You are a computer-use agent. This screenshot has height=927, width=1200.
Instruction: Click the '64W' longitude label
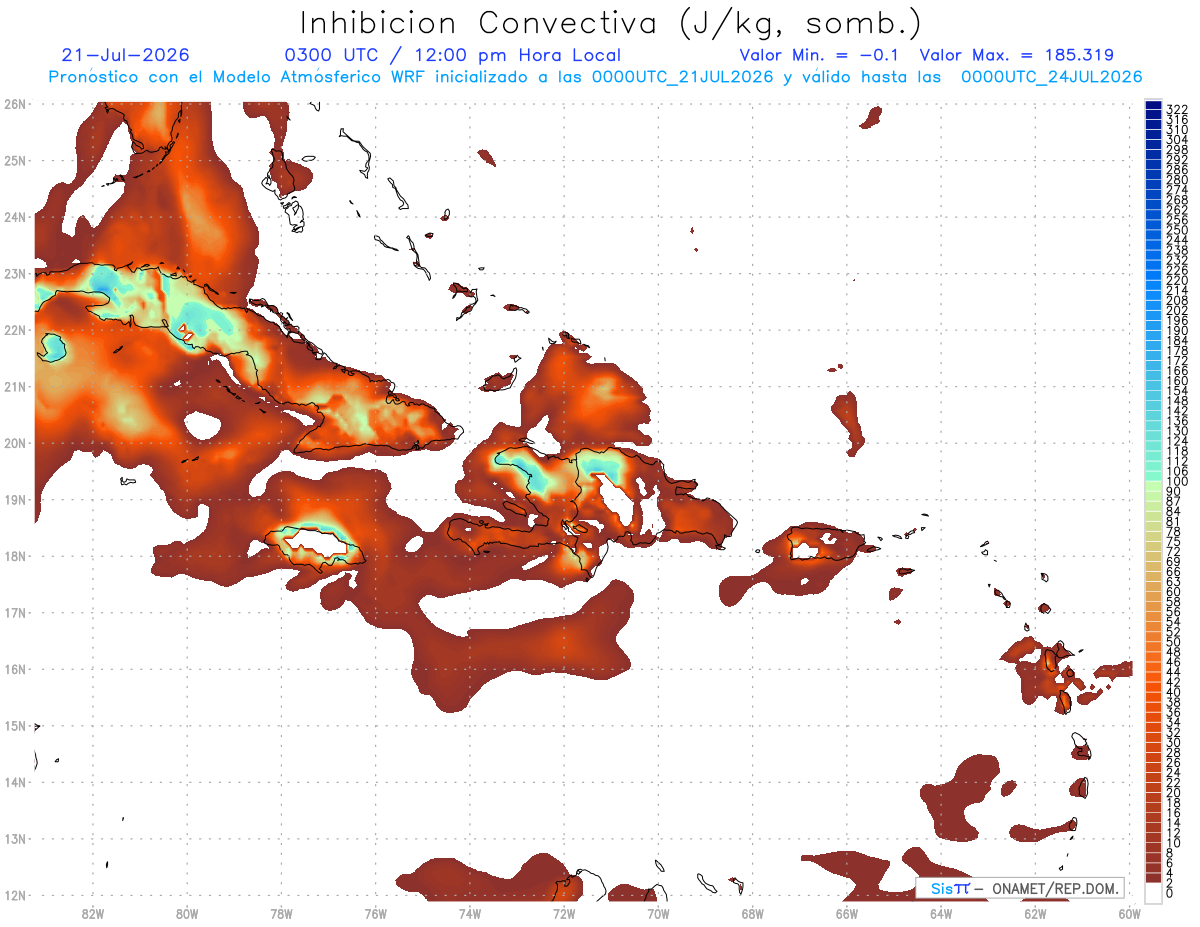pos(941,912)
